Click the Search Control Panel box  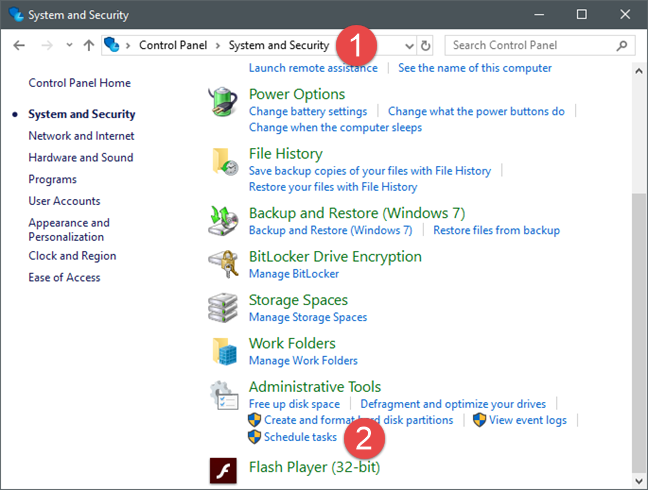pyautogui.click(x=540, y=45)
